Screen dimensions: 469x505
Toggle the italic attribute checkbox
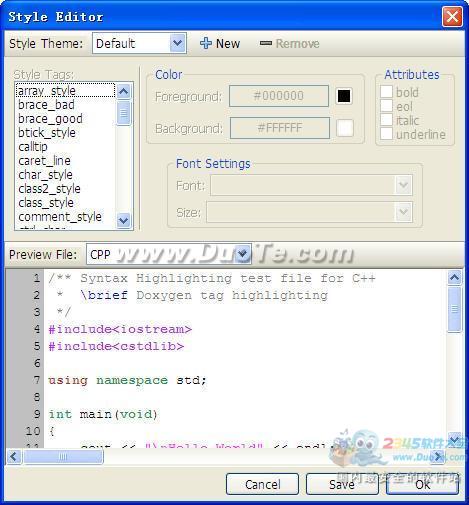(x=386, y=120)
